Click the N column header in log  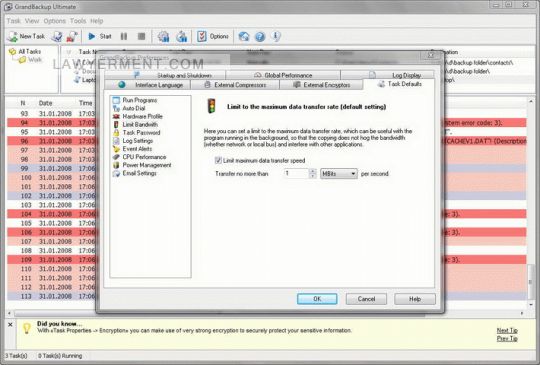point(23,103)
